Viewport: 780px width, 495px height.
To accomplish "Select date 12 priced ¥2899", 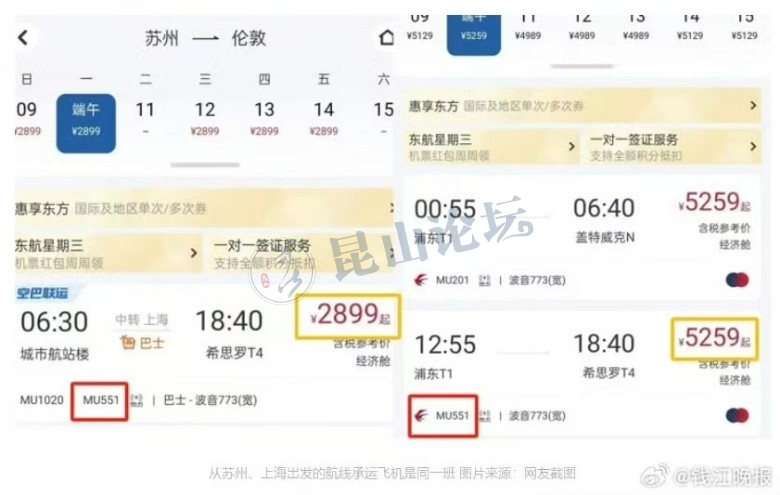I will click(x=205, y=119).
